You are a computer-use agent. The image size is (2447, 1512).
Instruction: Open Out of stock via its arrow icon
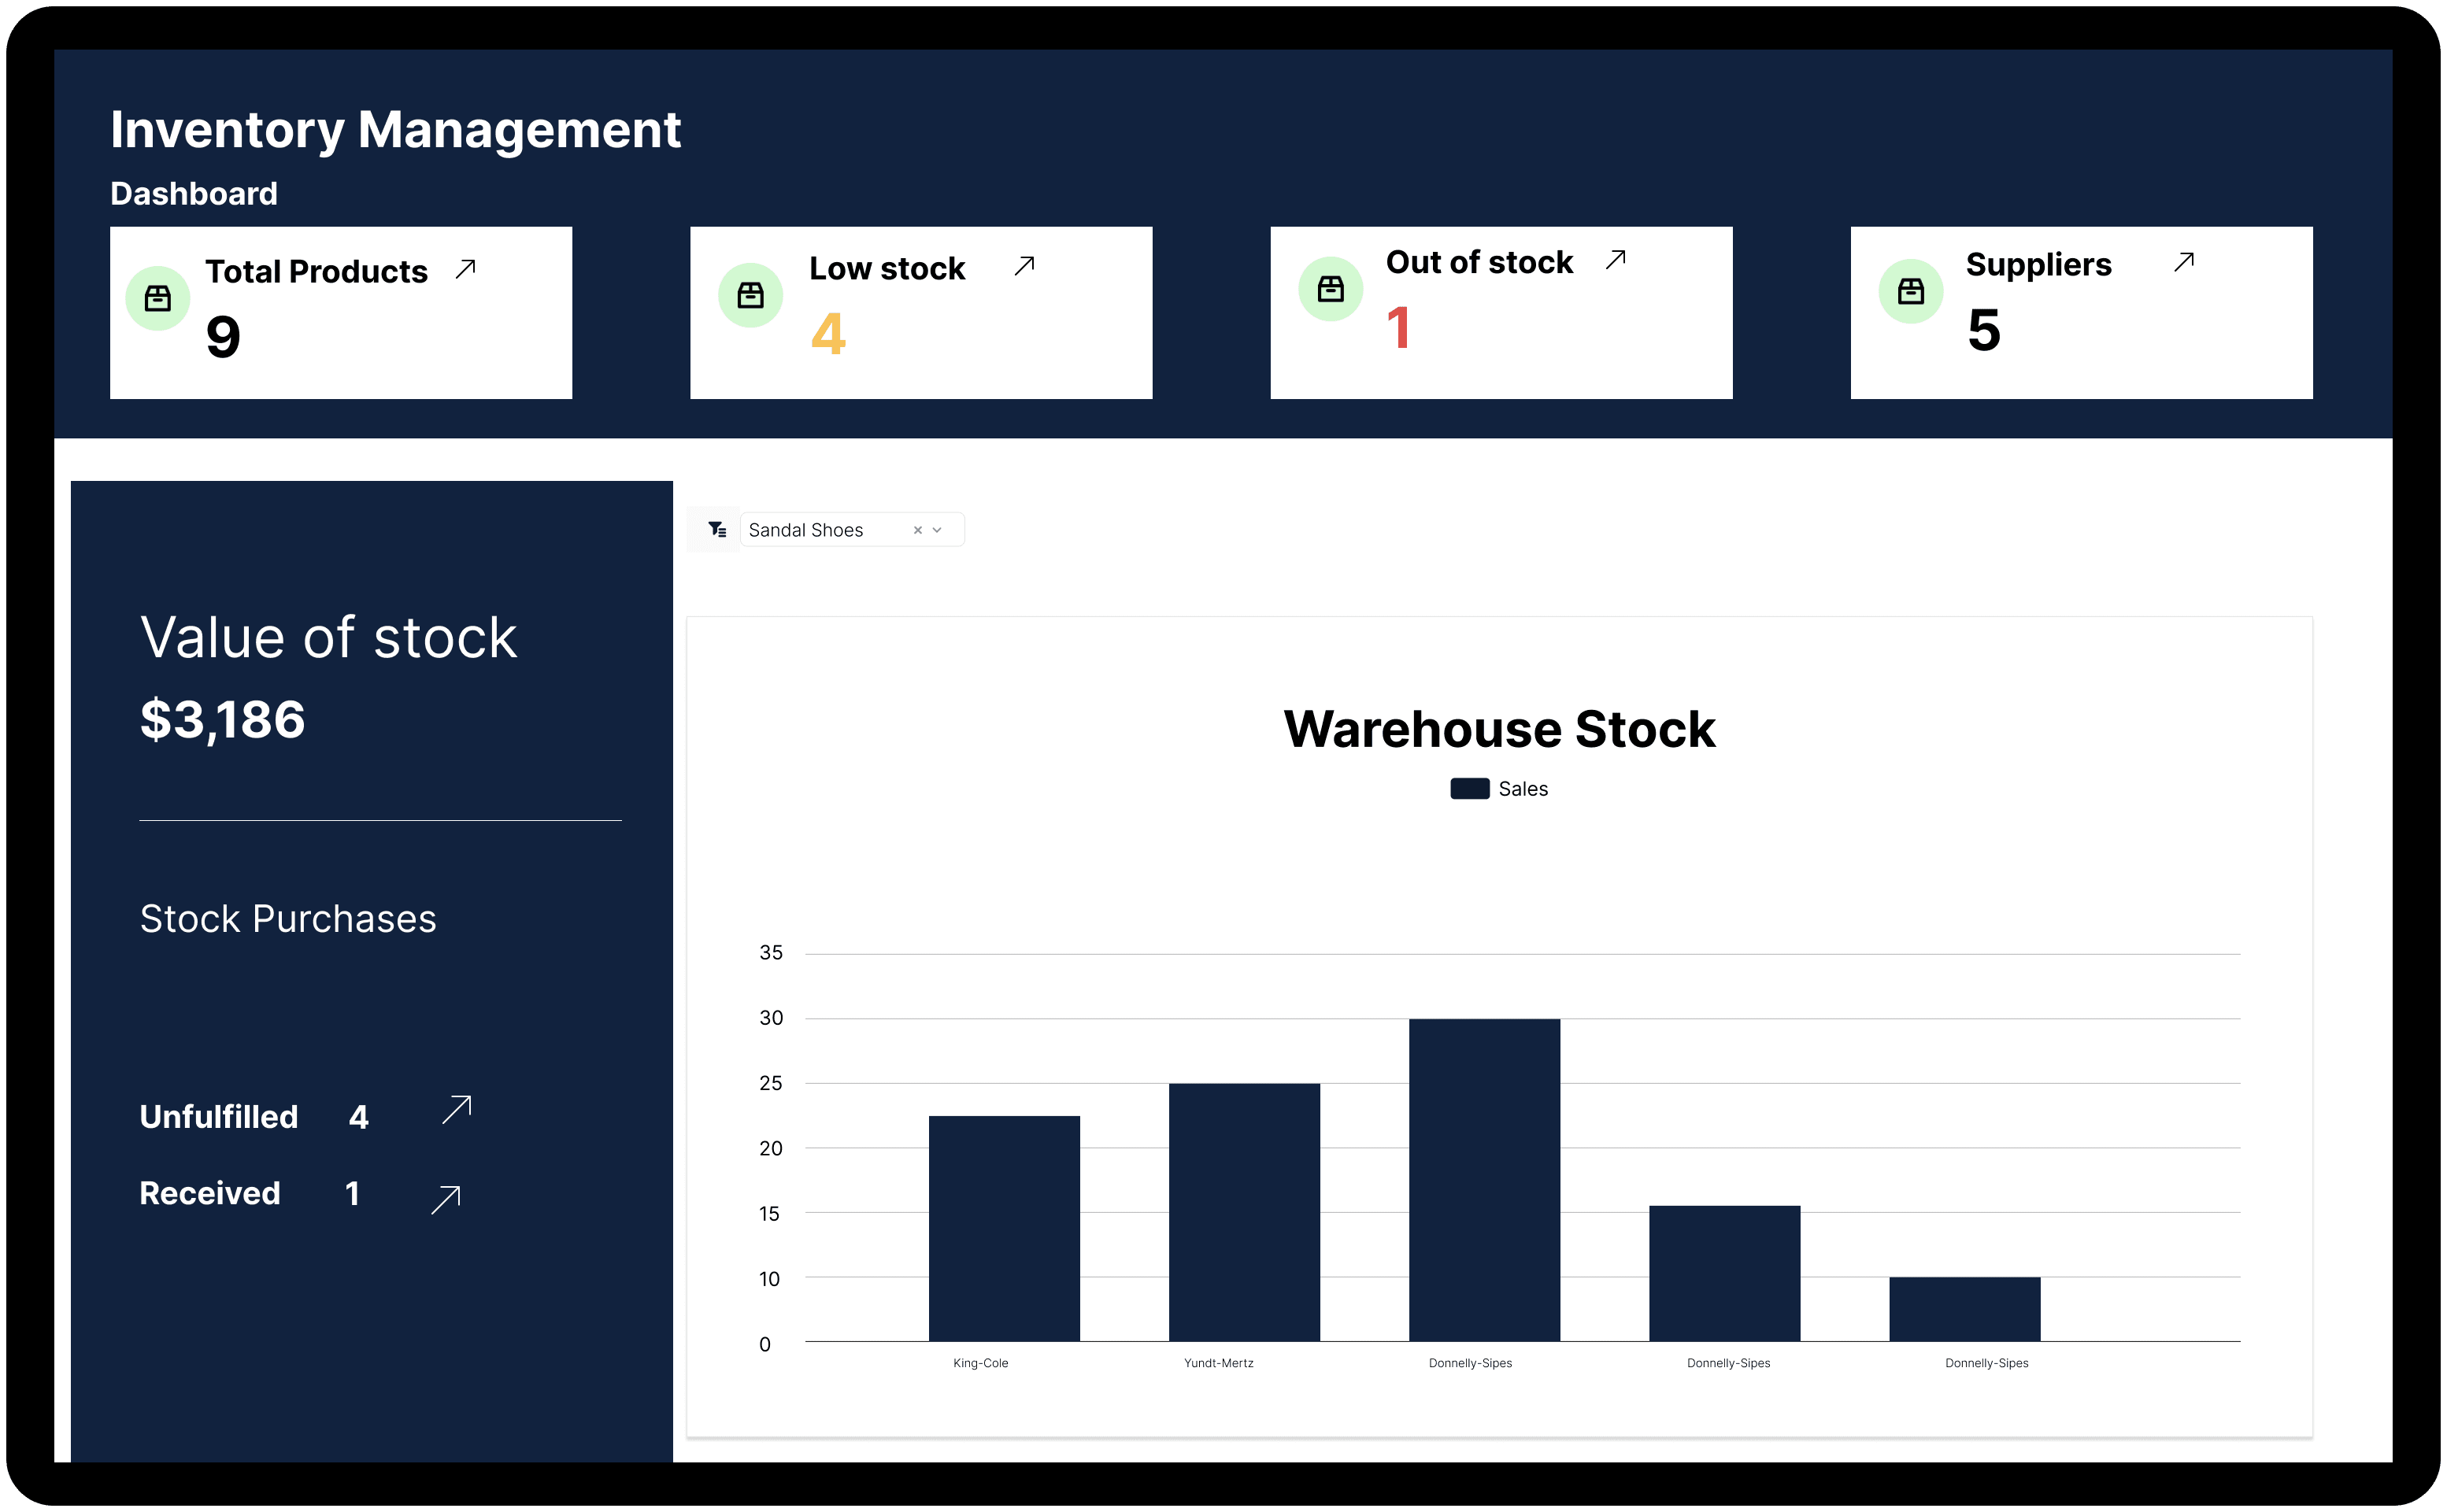click(1615, 259)
